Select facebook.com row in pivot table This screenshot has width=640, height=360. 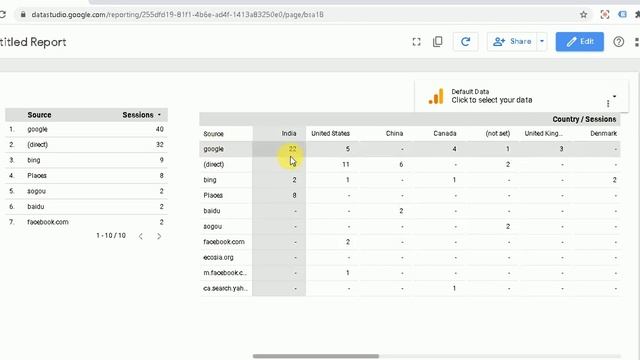[410, 242]
